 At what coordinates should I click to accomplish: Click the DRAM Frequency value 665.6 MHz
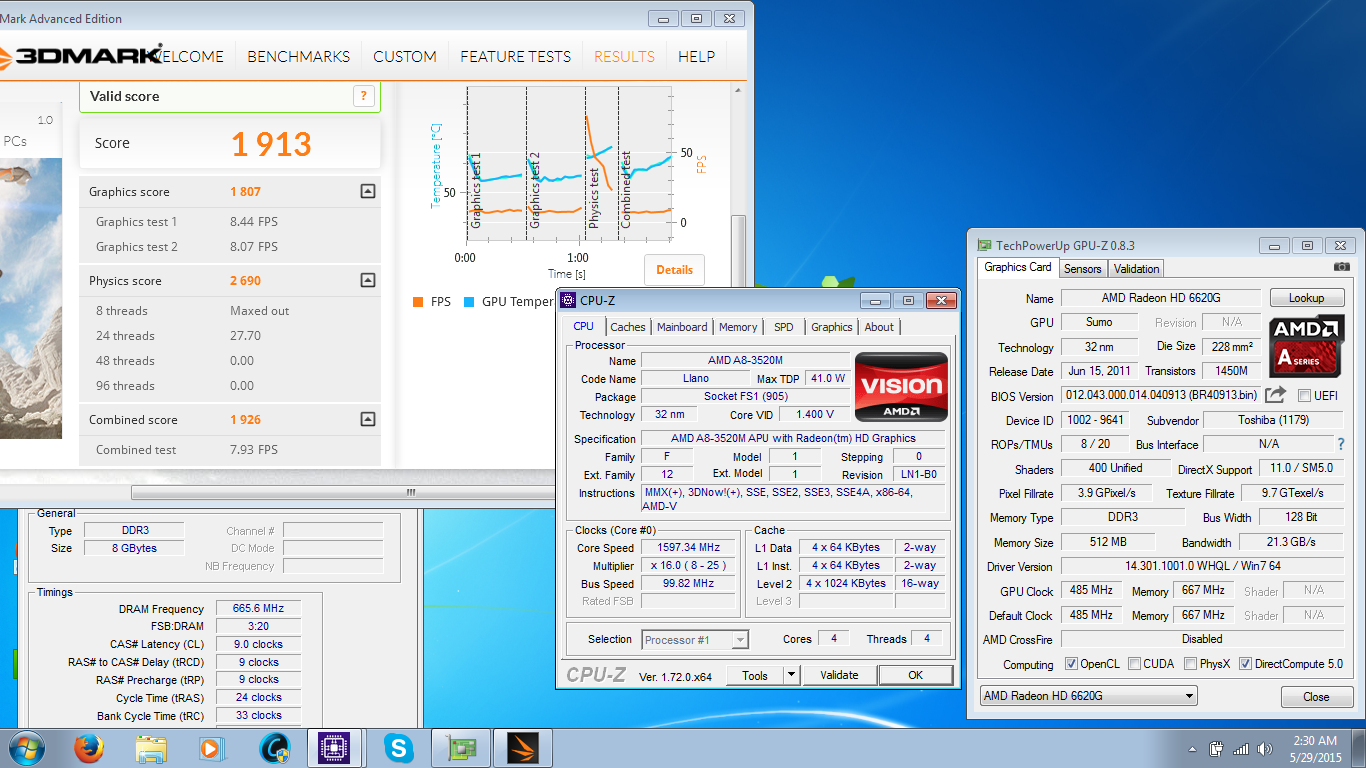258,608
